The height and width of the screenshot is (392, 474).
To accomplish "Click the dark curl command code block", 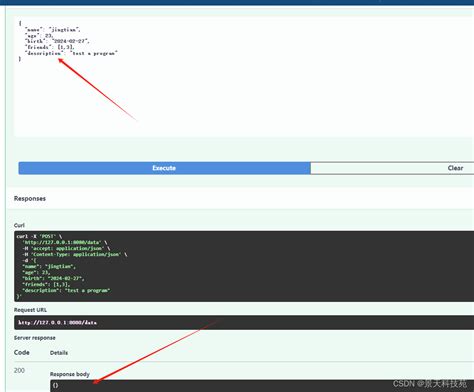I will pyautogui.click(x=244, y=266).
